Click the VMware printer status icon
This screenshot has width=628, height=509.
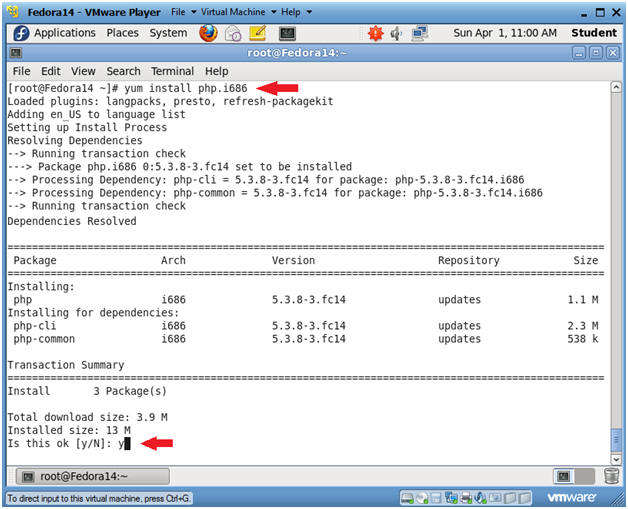click(x=466, y=498)
